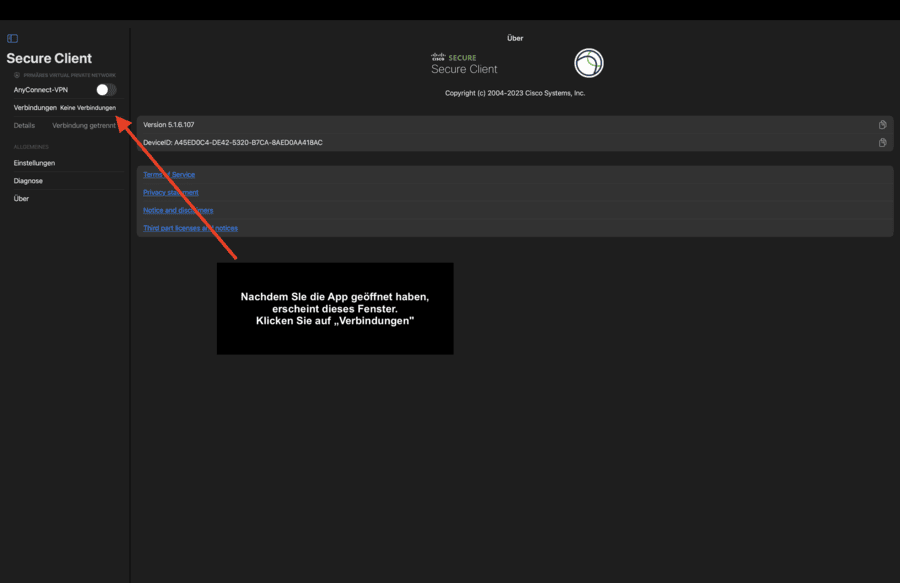Open the Terms of Service link
Viewport: 900px width, 583px height.
click(x=169, y=174)
